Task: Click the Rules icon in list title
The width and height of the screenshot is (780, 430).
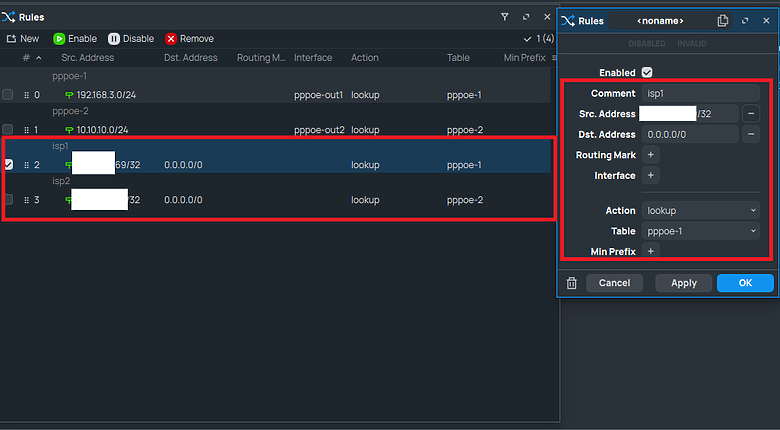Action: (x=8, y=17)
